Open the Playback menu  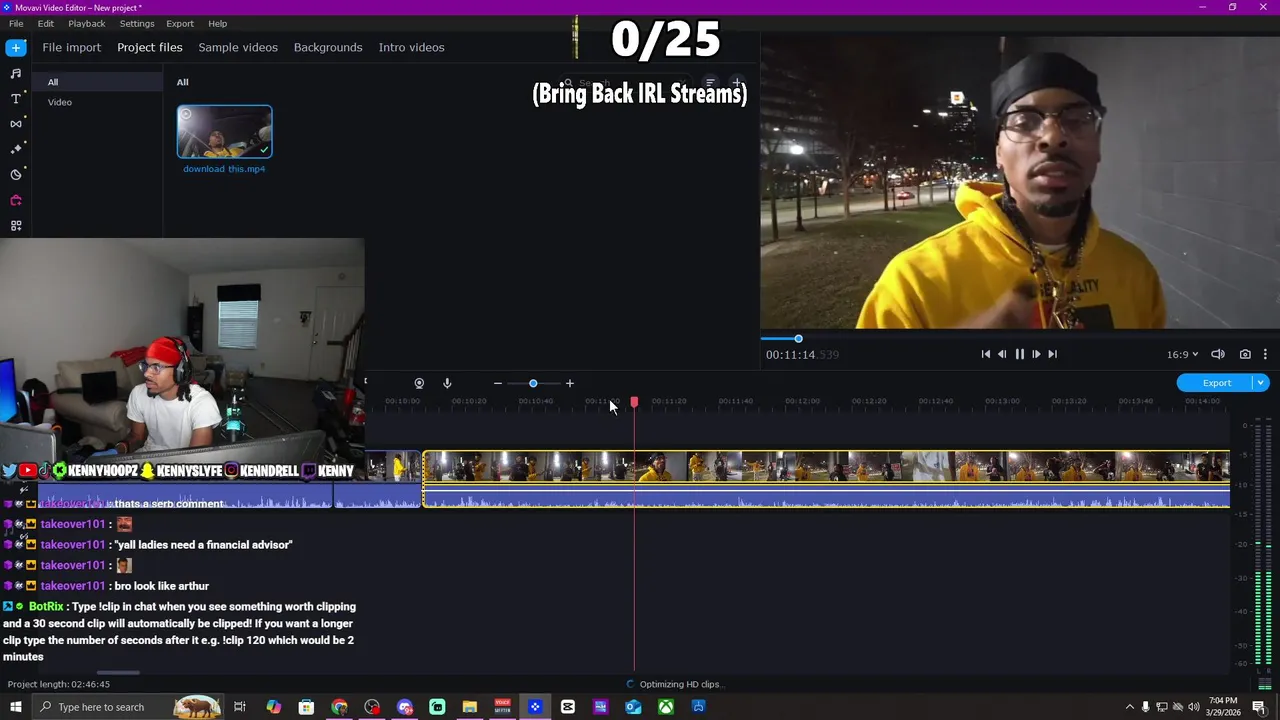(87, 23)
